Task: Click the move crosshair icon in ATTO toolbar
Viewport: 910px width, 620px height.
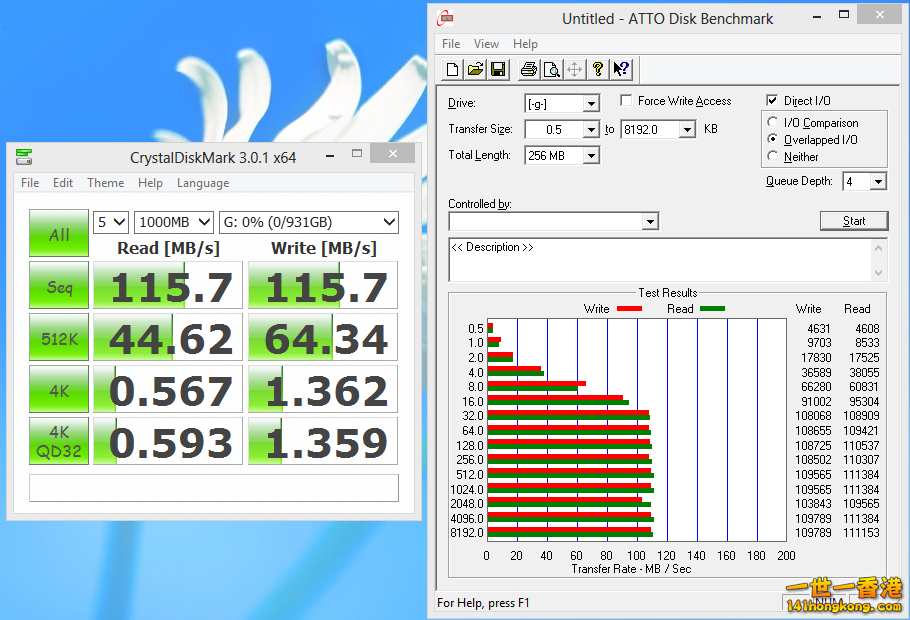Action: point(575,70)
